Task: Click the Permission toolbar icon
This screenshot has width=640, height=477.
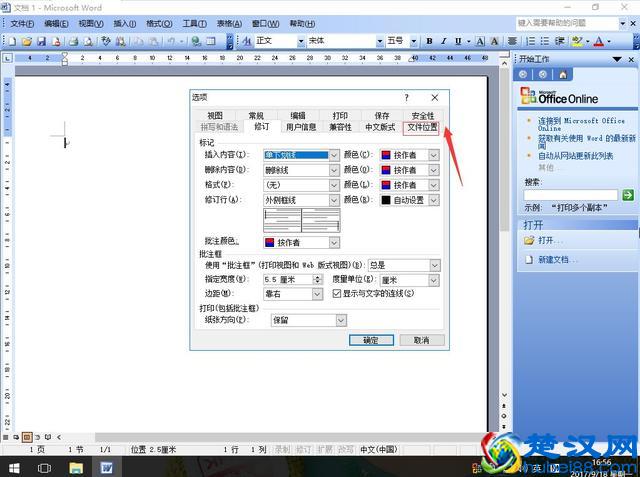Action: click(56, 41)
